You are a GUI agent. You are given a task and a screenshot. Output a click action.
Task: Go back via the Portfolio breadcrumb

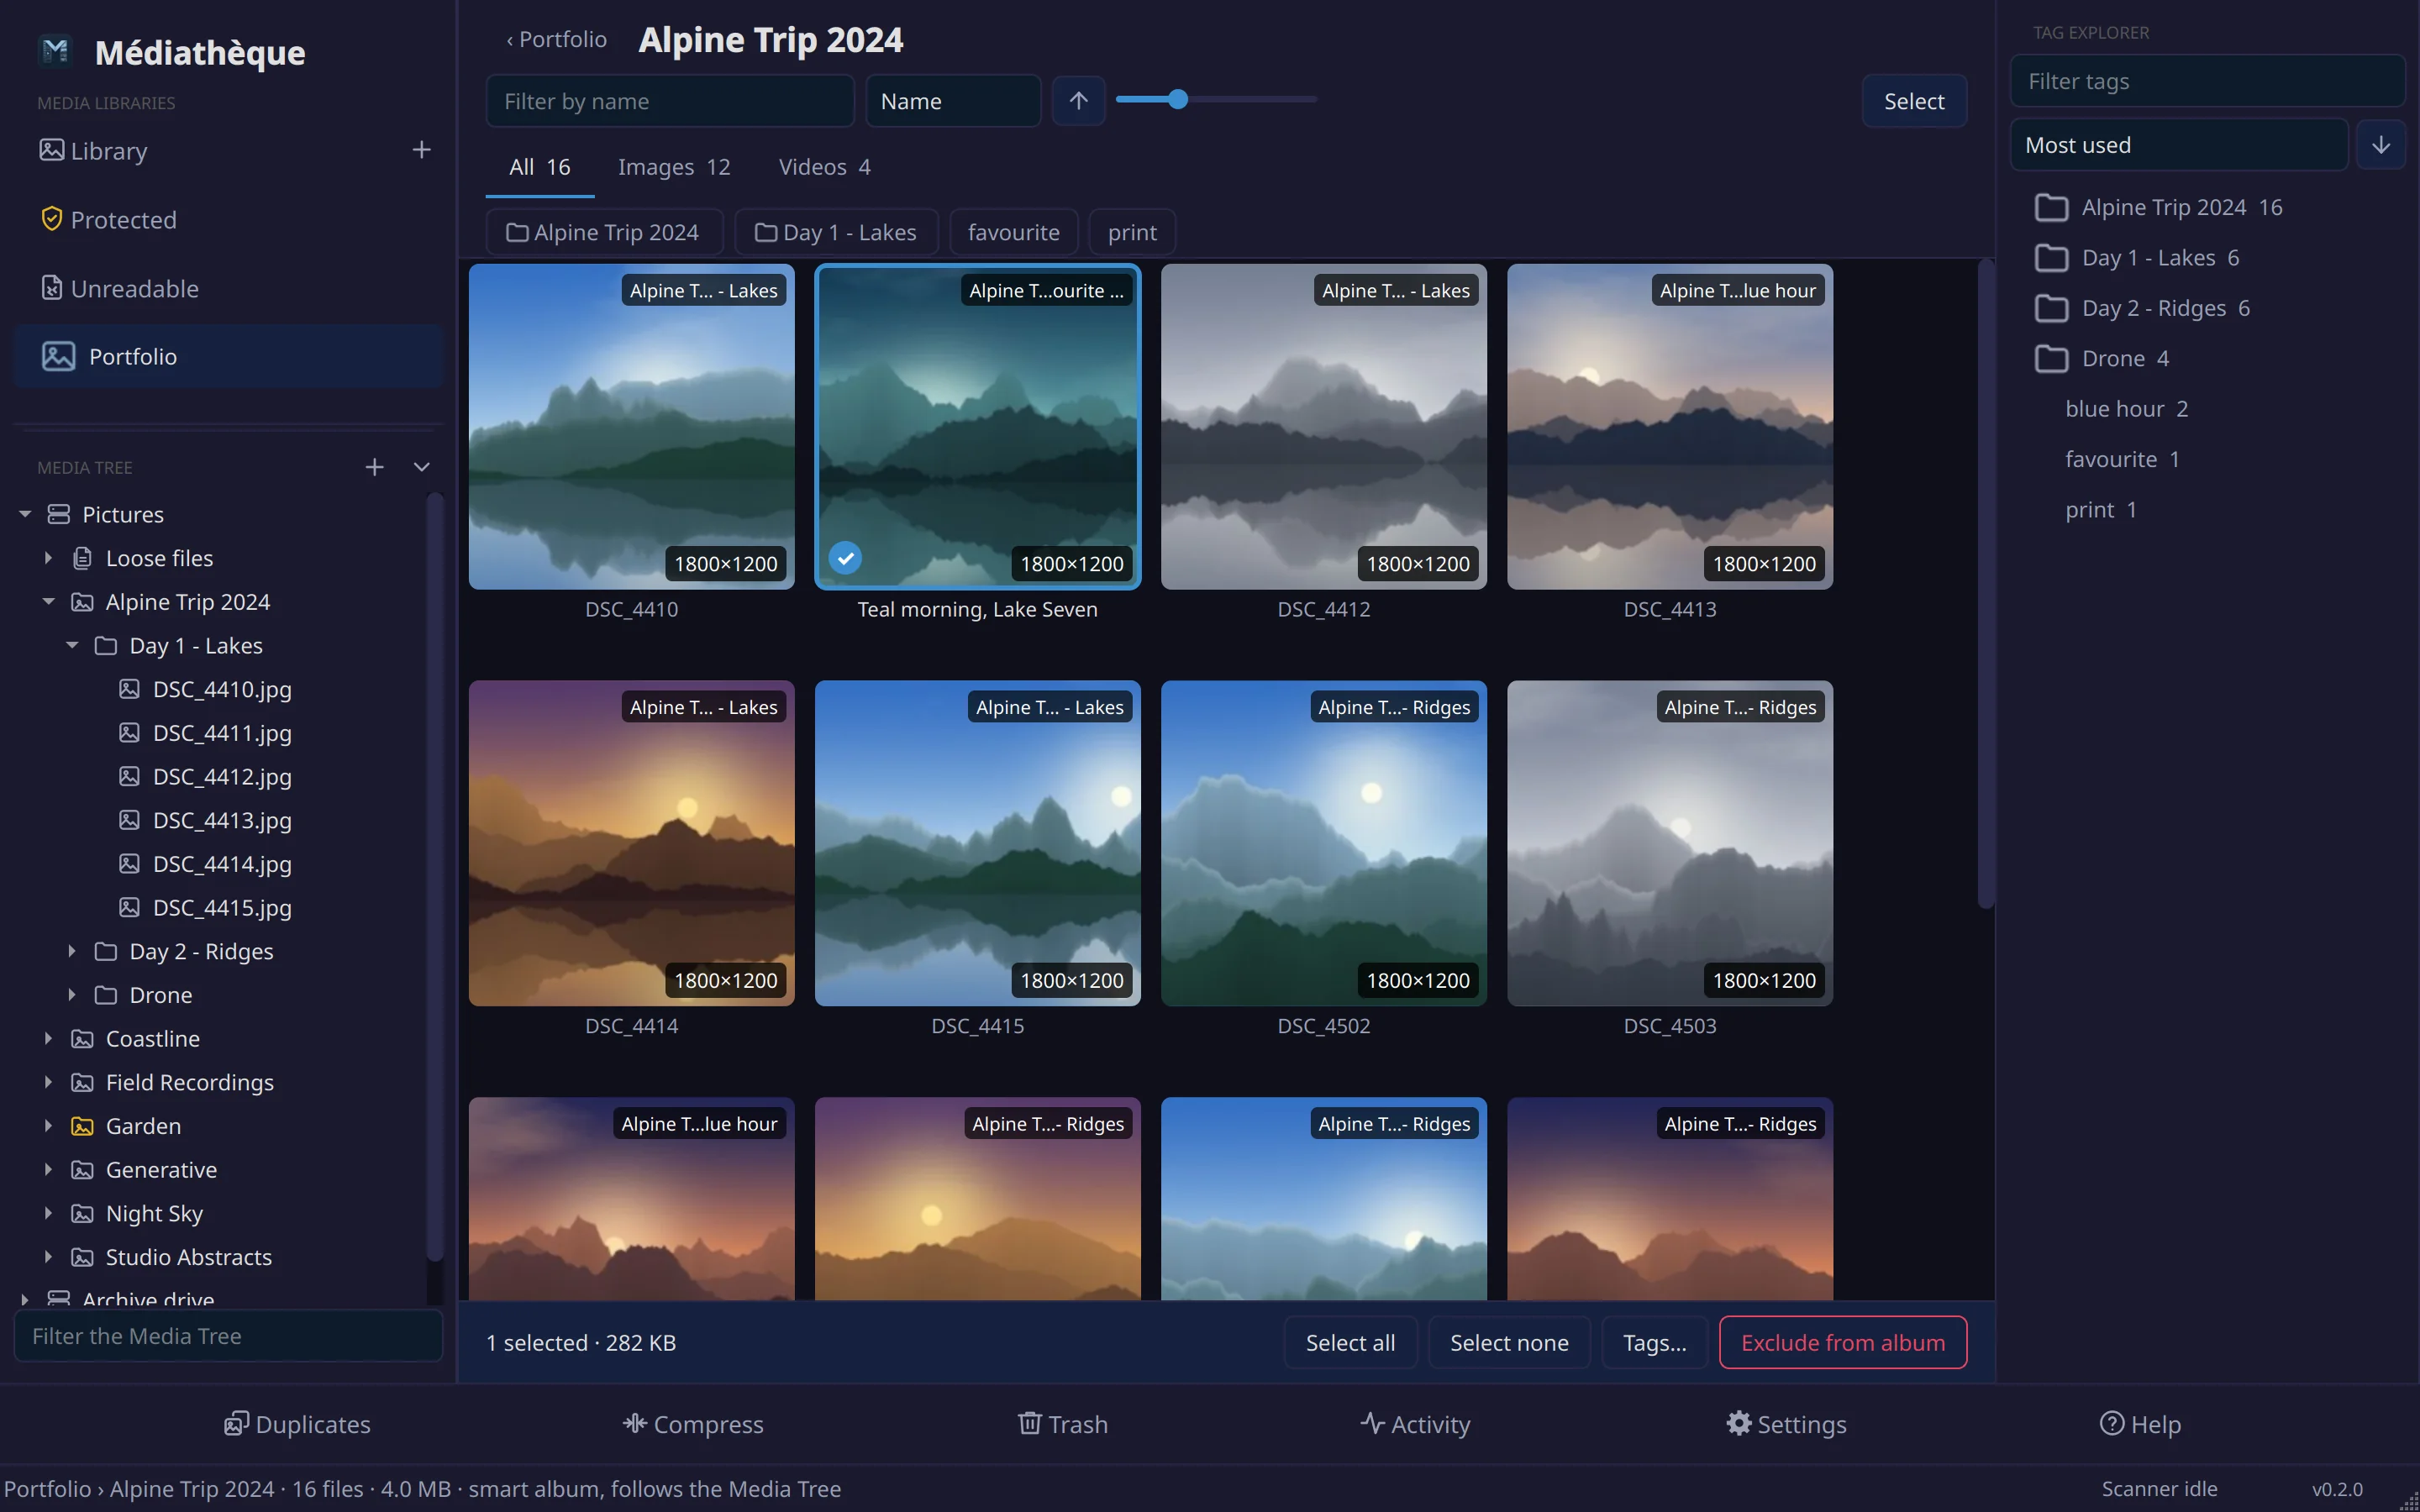pos(556,39)
